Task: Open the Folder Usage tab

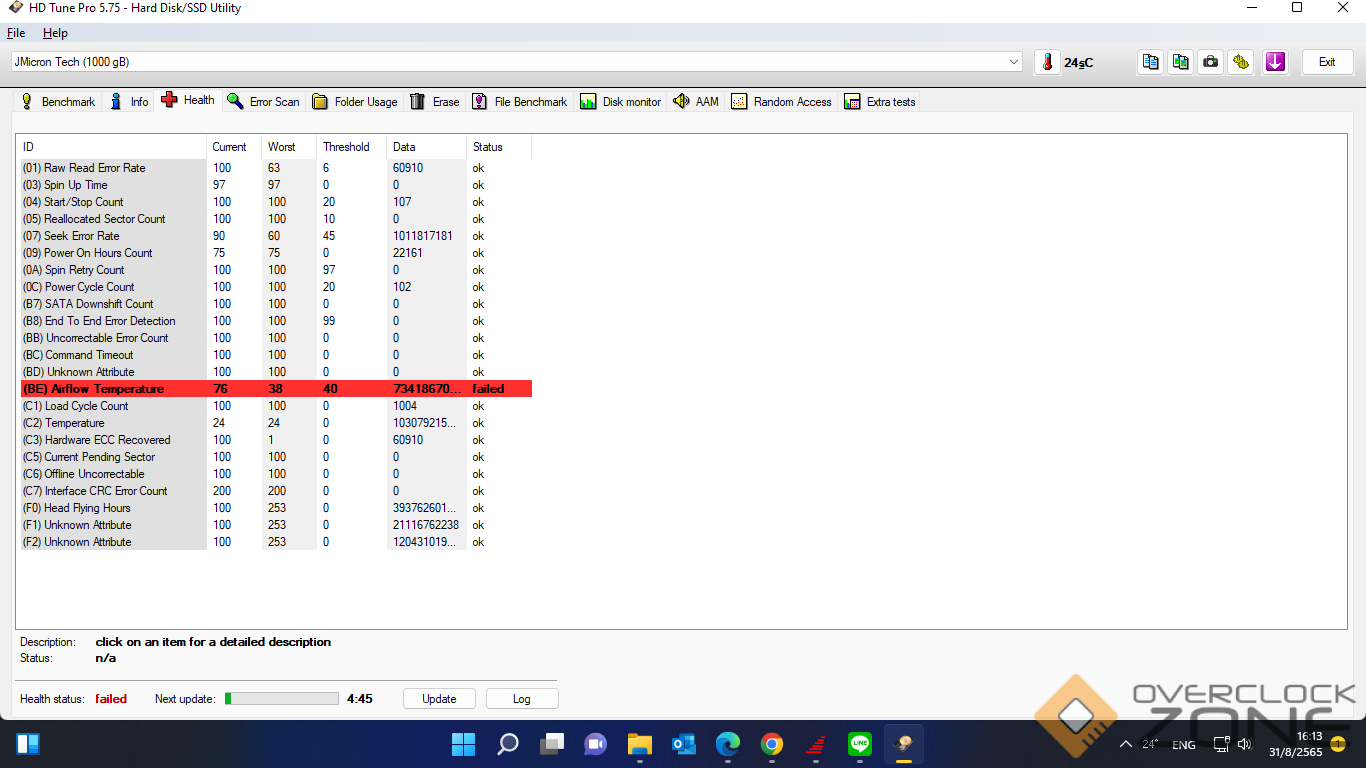Action: click(355, 101)
